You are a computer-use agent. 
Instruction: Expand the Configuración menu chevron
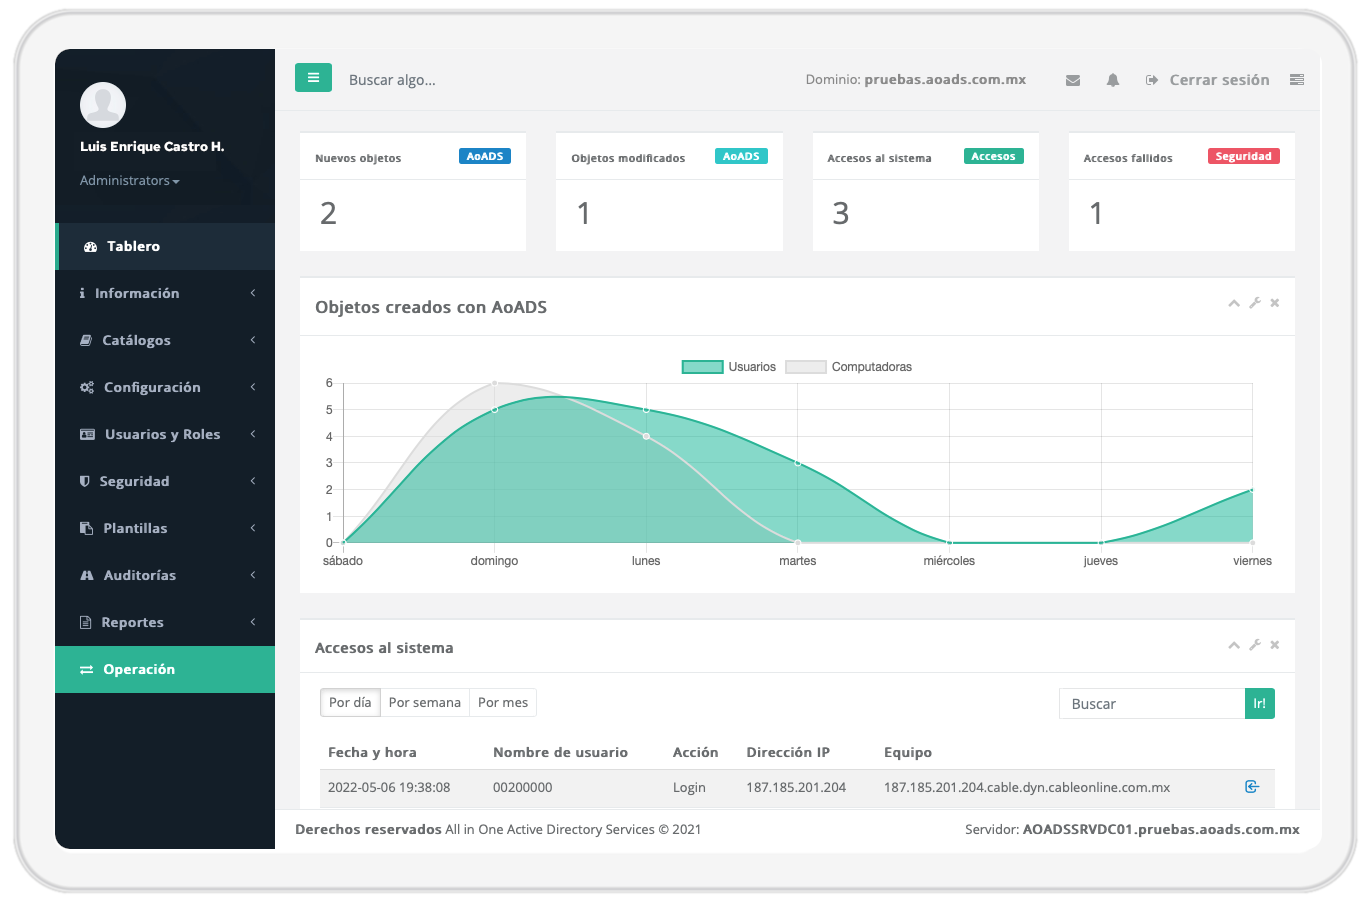253,387
